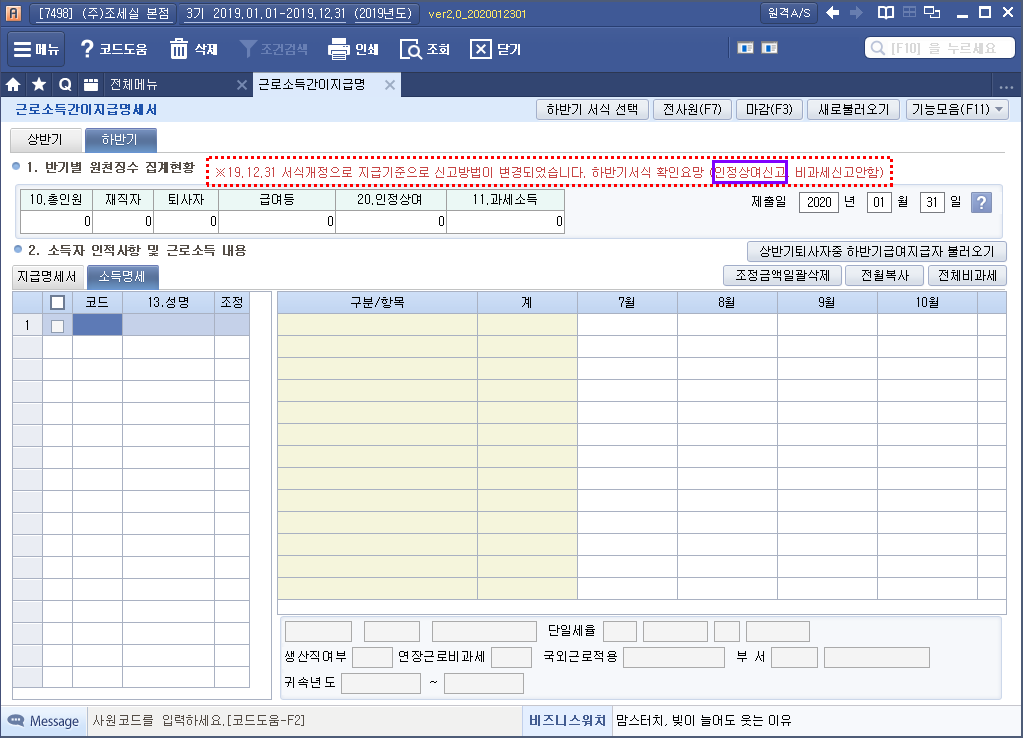Click the grid layout icon in title bar
This screenshot has width=1023, height=738.
(x=909, y=12)
